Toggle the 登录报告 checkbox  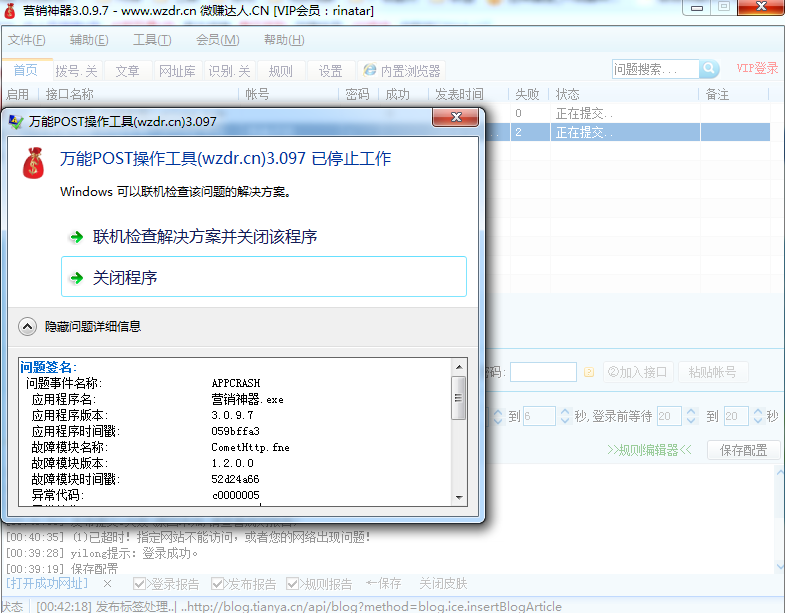click(x=139, y=583)
